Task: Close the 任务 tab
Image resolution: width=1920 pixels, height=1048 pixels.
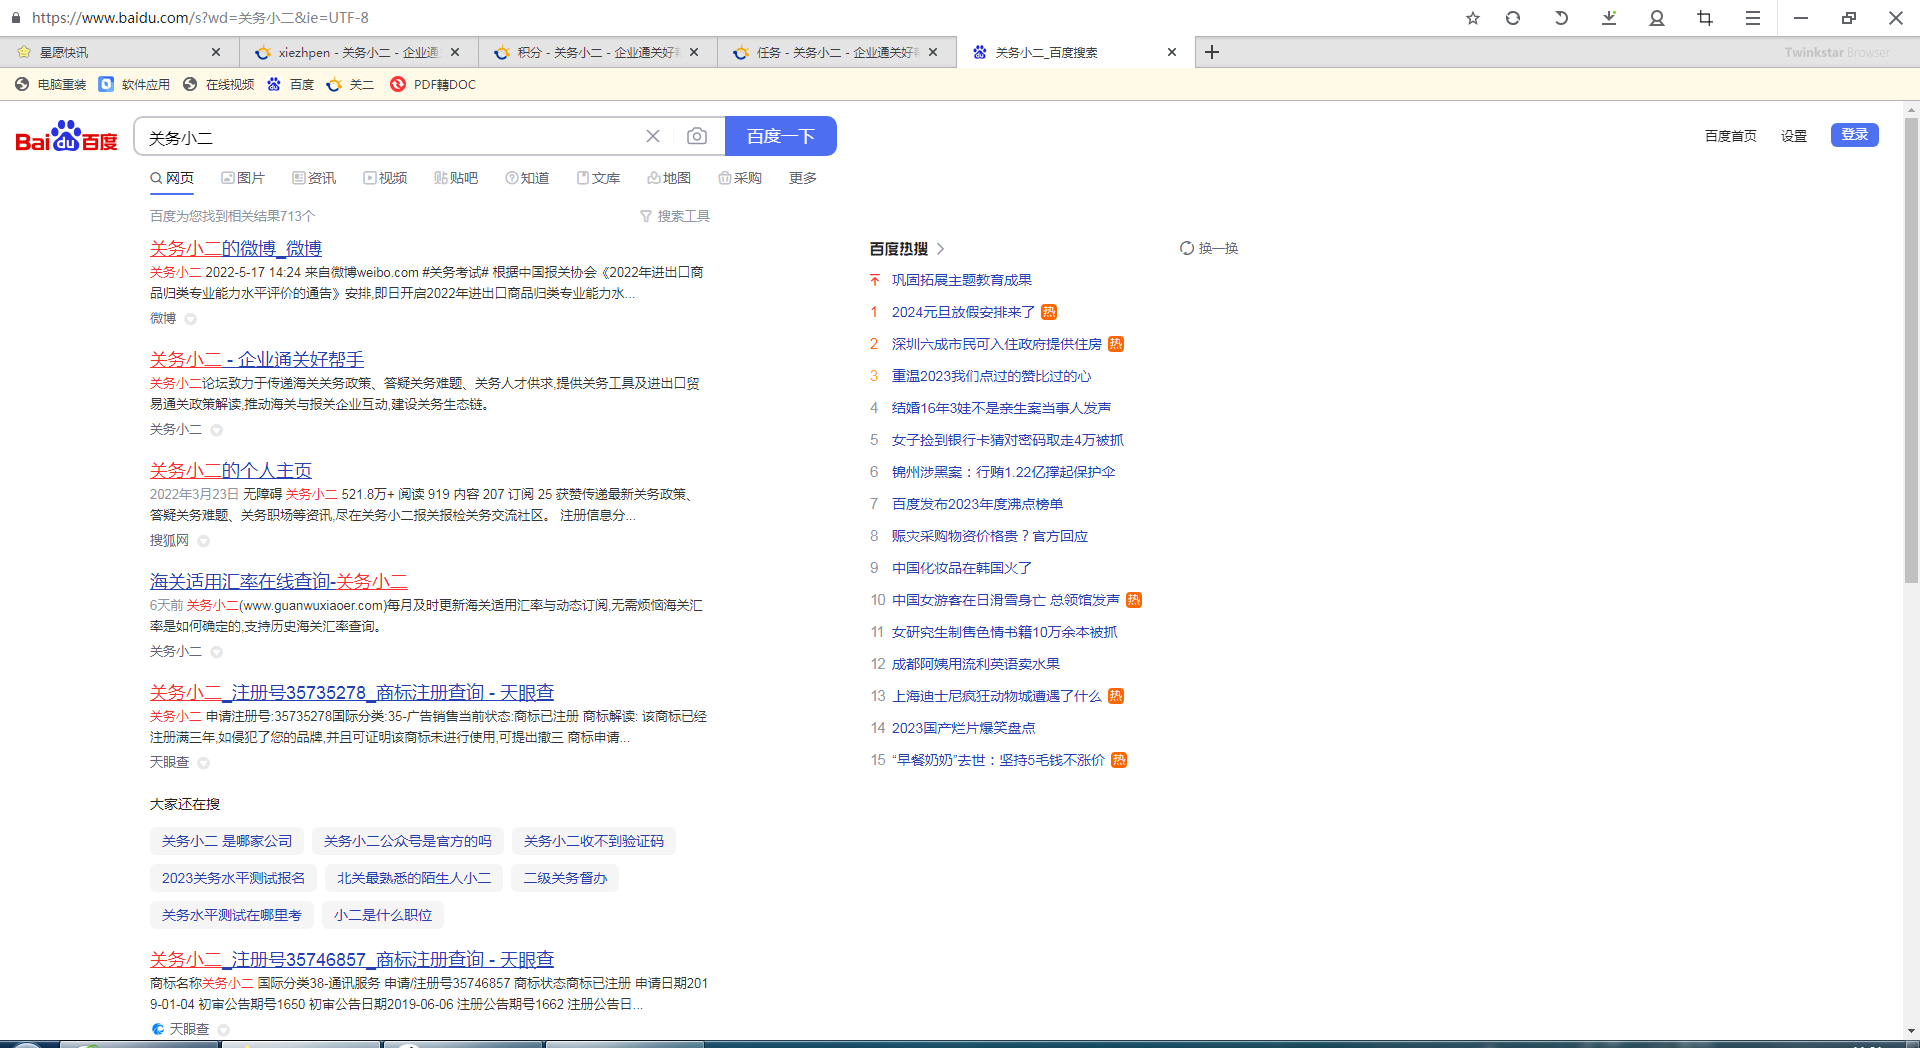Action: (933, 52)
